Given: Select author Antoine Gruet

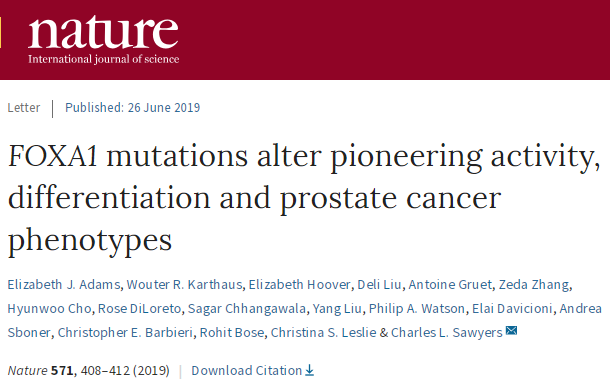Looking at the screenshot, I should coord(450,284).
